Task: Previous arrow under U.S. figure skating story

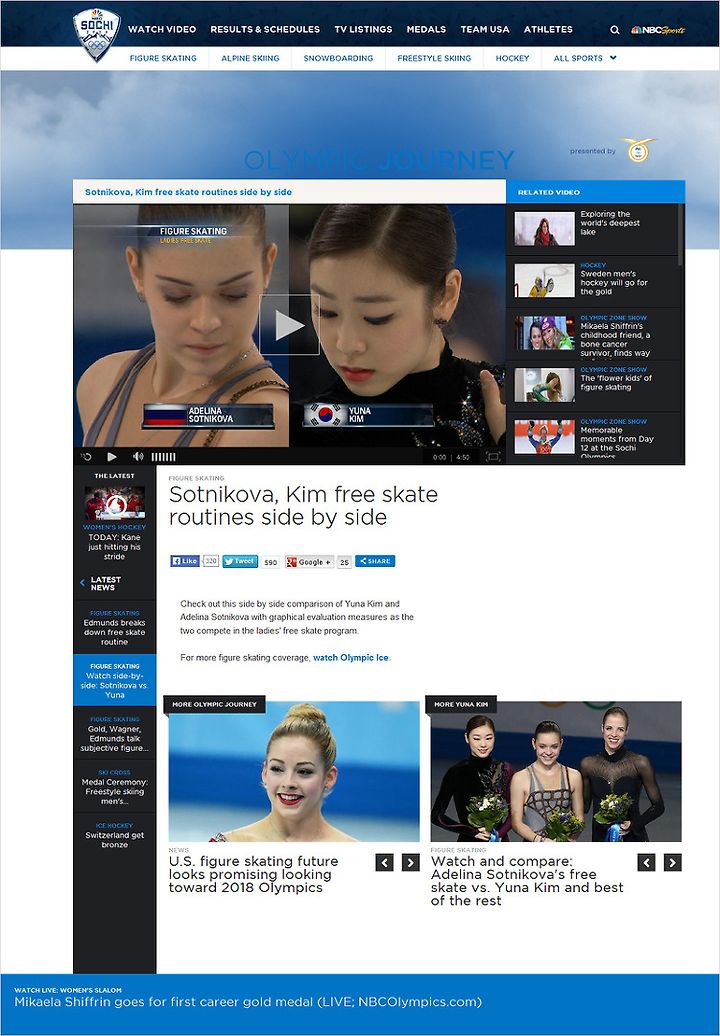Action: pos(384,862)
